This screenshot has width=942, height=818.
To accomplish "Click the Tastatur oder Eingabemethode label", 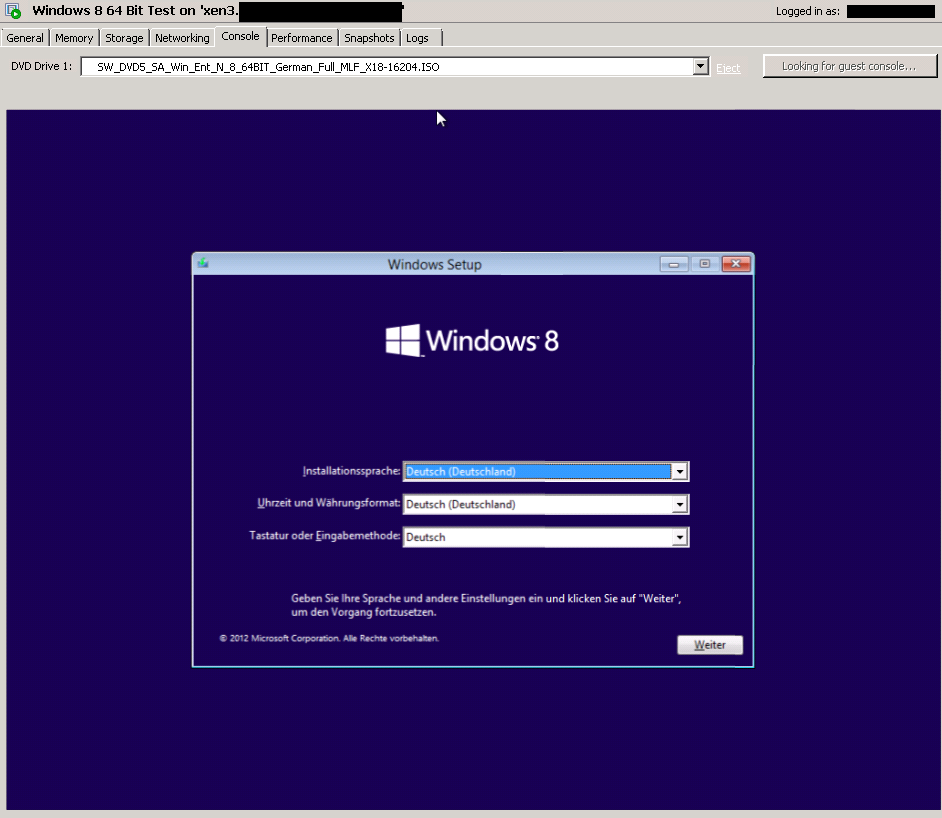I will tap(324, 536).
